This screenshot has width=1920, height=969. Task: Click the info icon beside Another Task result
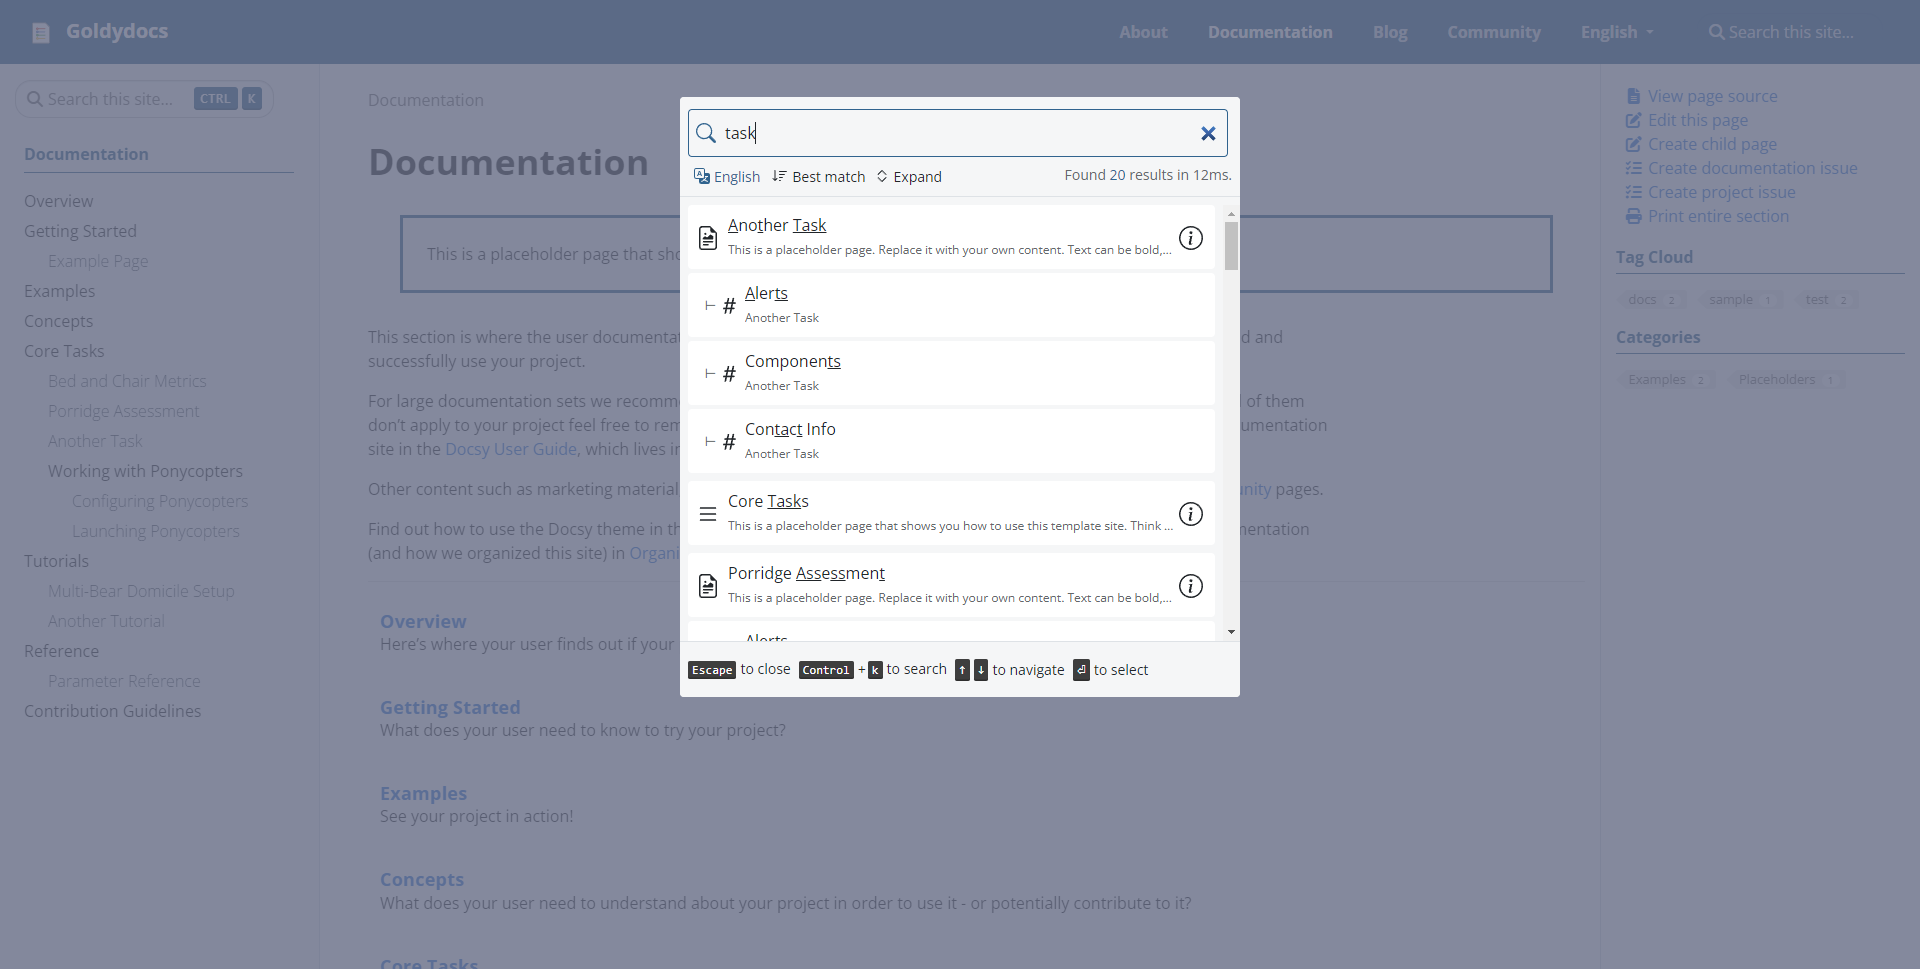click(1190, 238)
